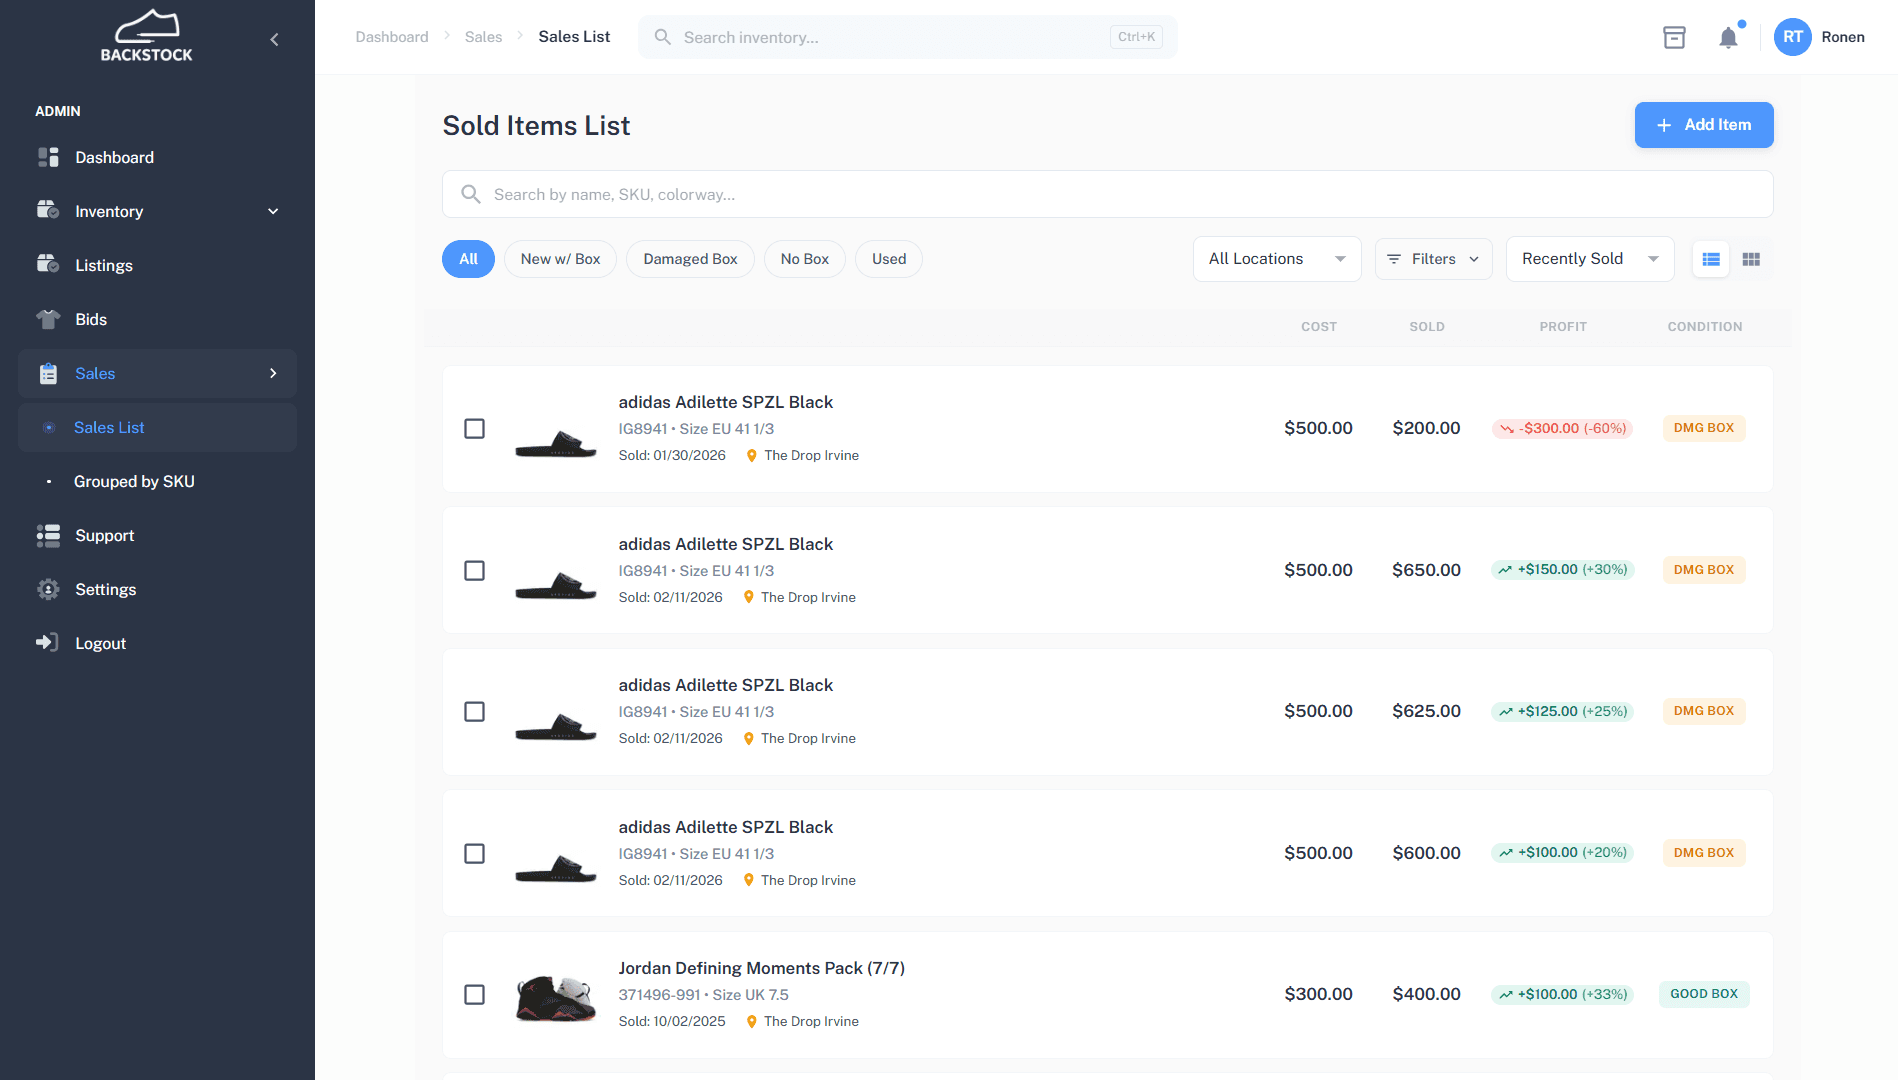
Task: Open the Listings shoe icon
Action: click(47, 265)
